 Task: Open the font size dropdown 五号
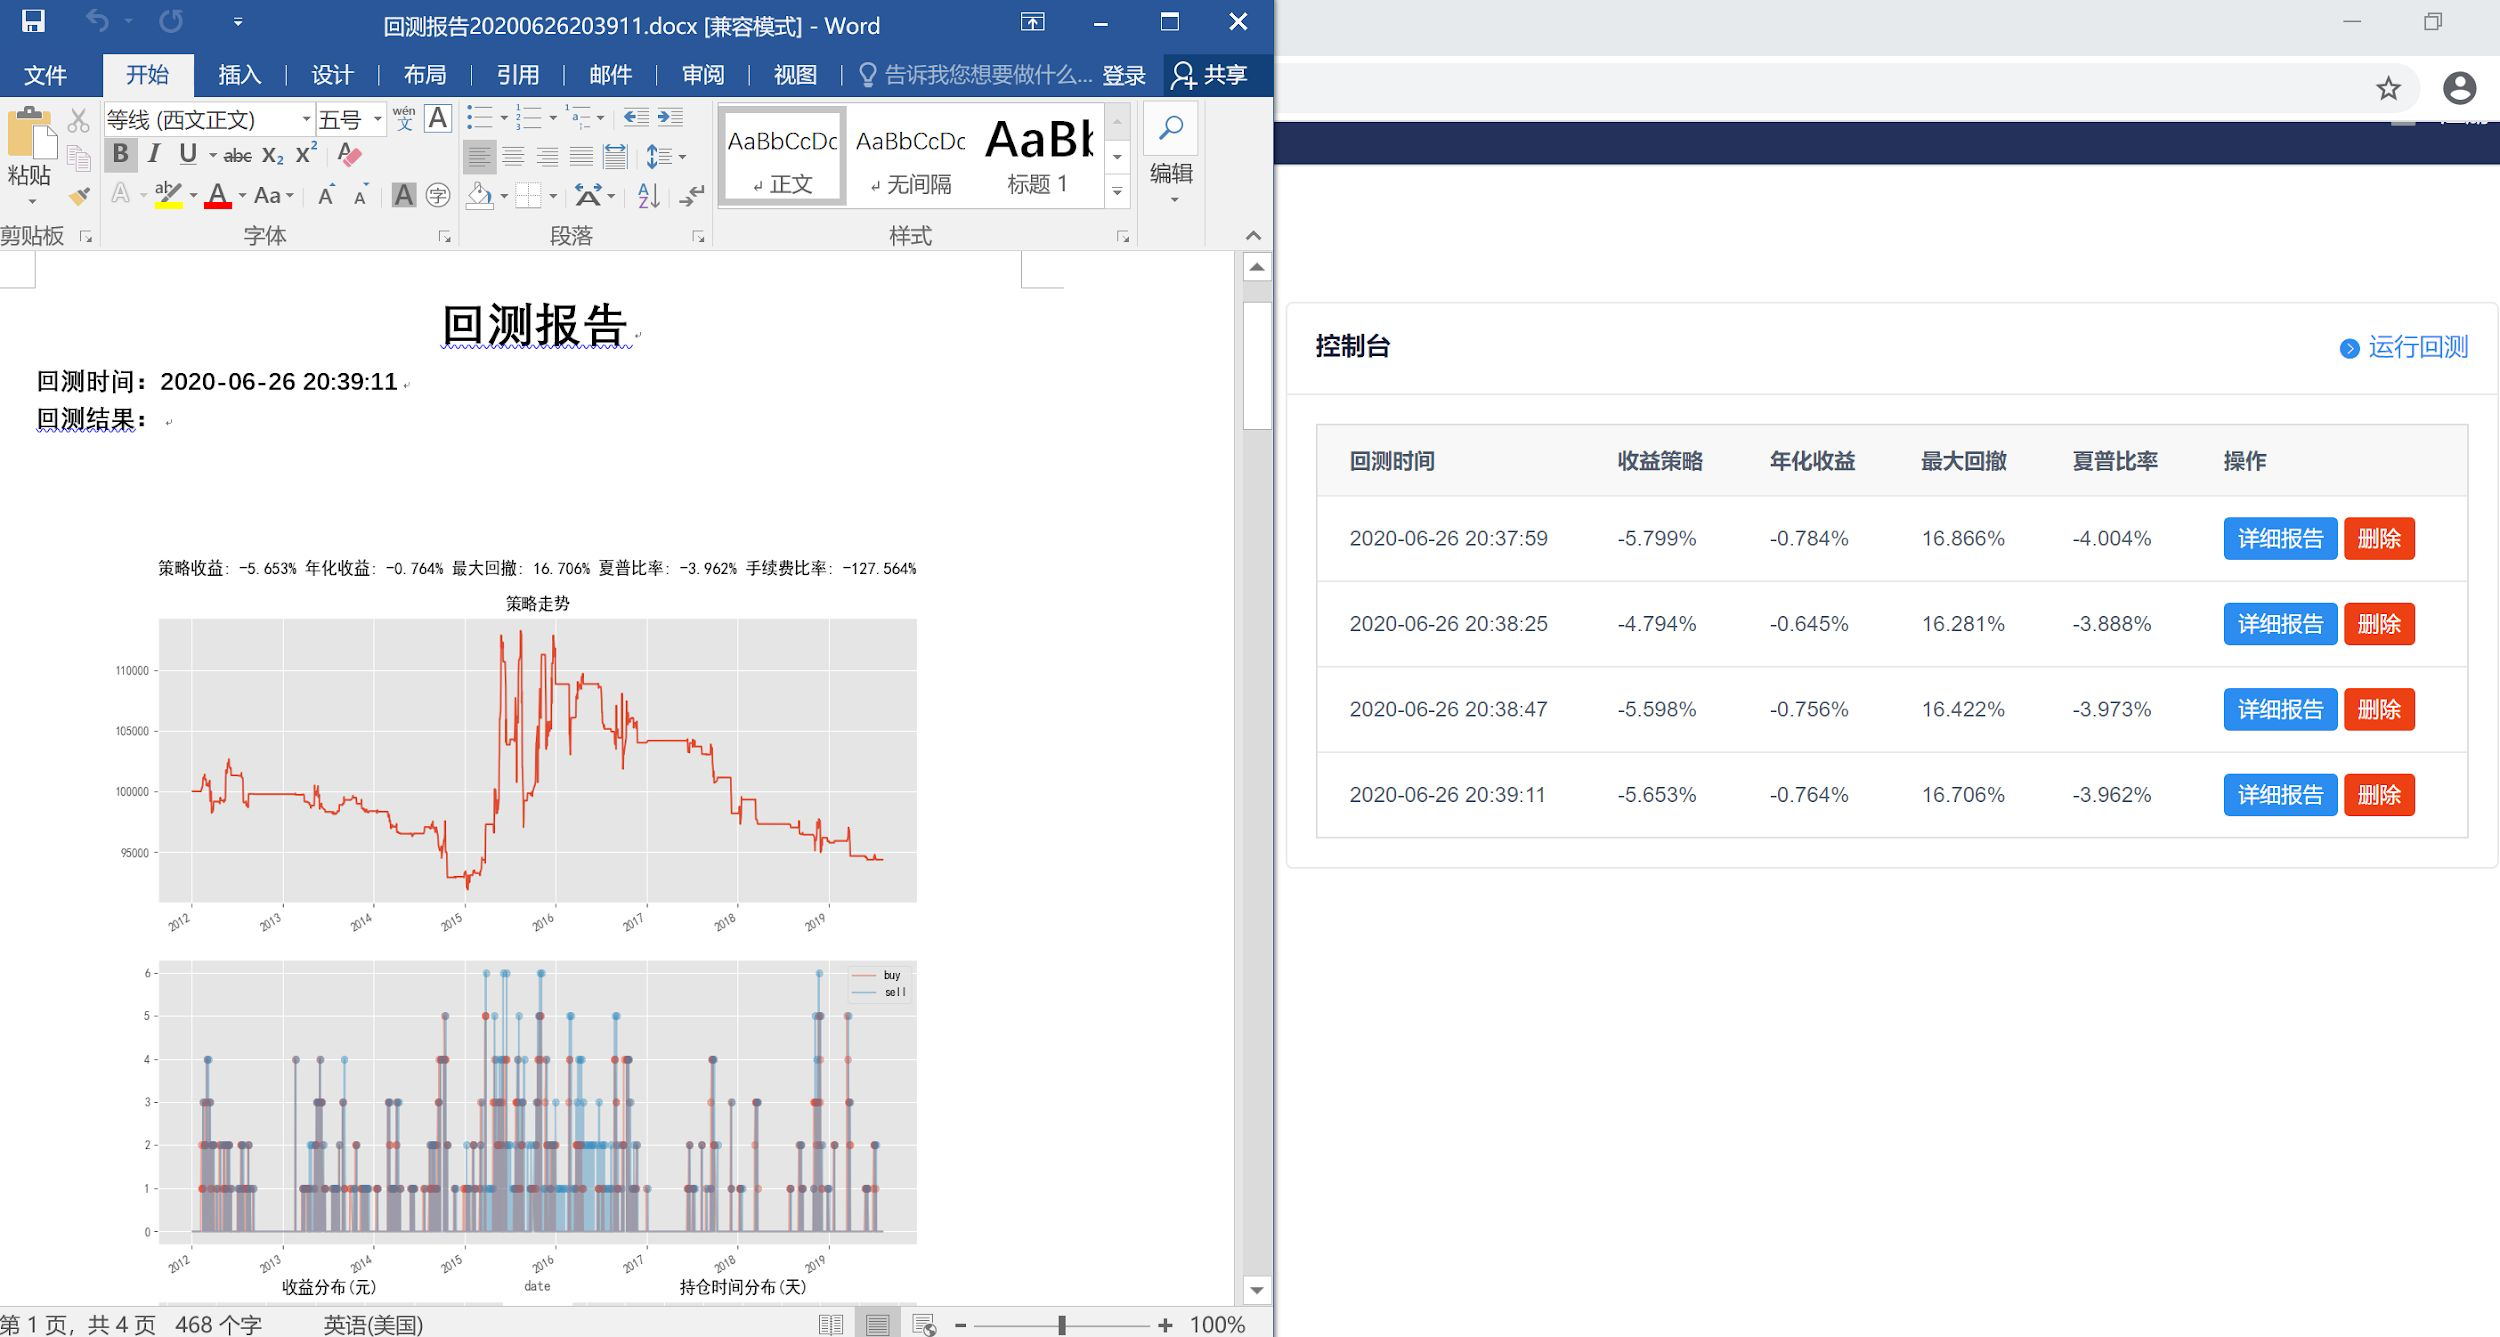[377, 119]
